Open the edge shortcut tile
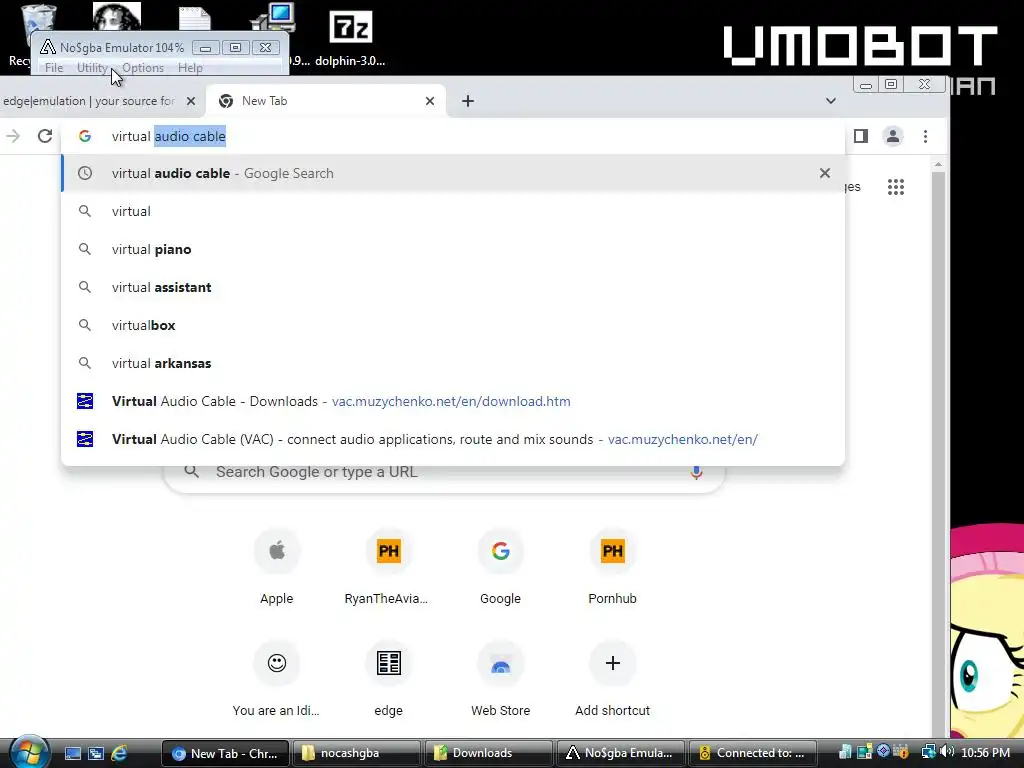Image resolution: width=1024 pixels, height=768 pixels. pos(389,679)
